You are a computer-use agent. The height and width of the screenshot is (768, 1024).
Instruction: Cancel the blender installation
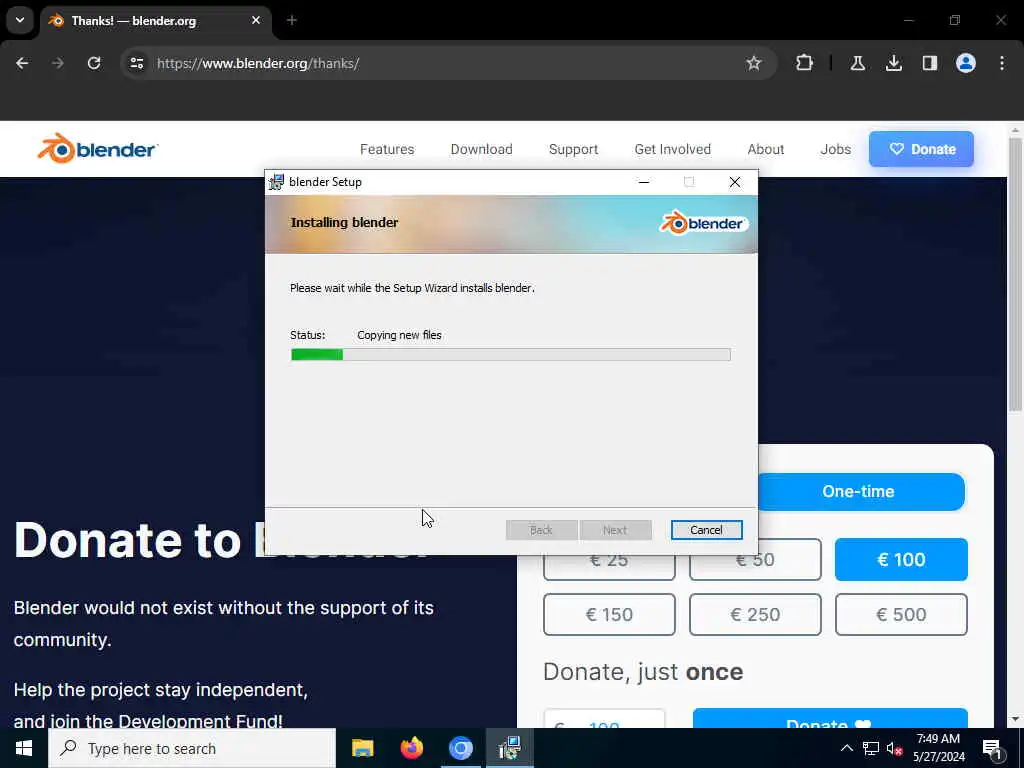[x=707, y=530]
